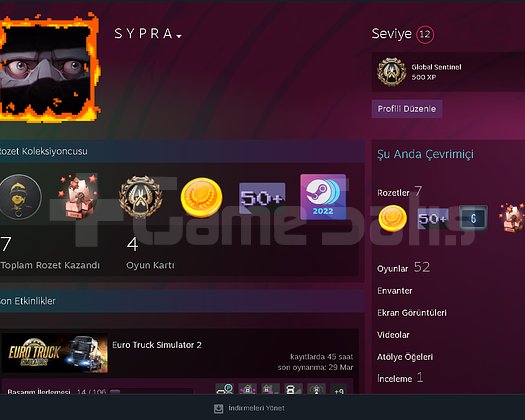
Task: Open the Toplam Rozet Kazandı counter
Action: pyautogui.click(x=50, y=253)
